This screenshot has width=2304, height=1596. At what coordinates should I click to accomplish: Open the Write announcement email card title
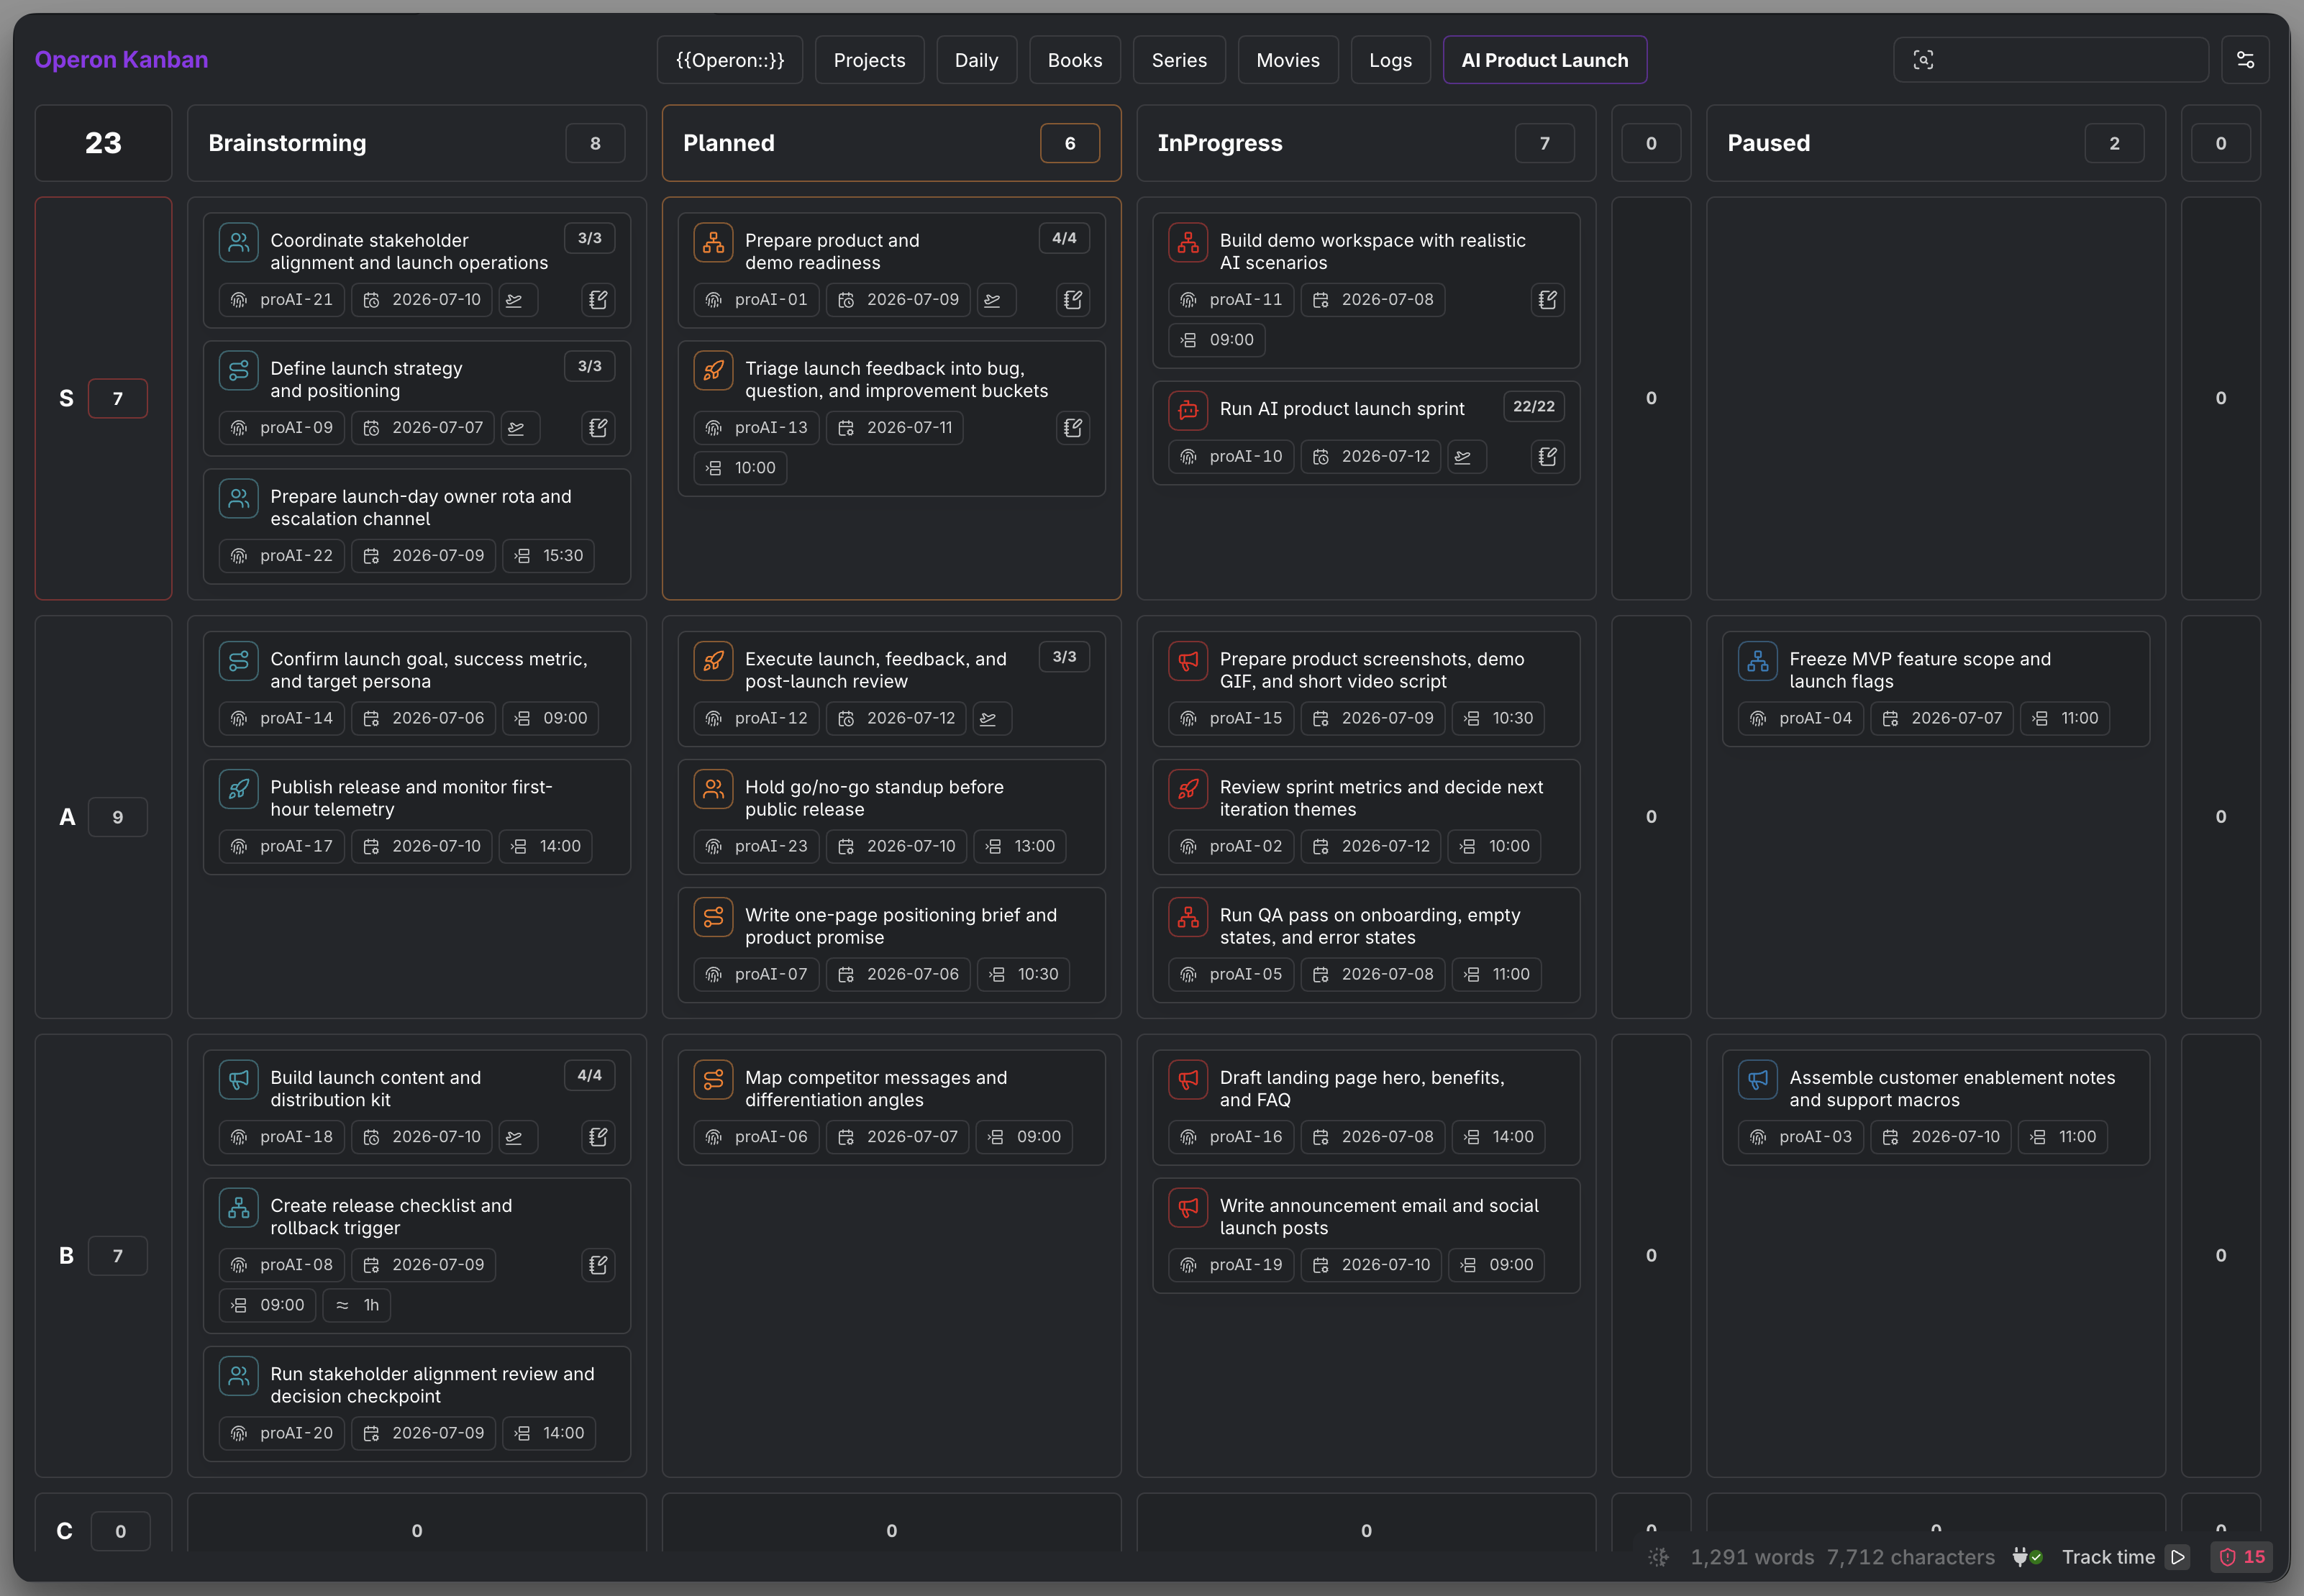[x=1379, y=1217]
